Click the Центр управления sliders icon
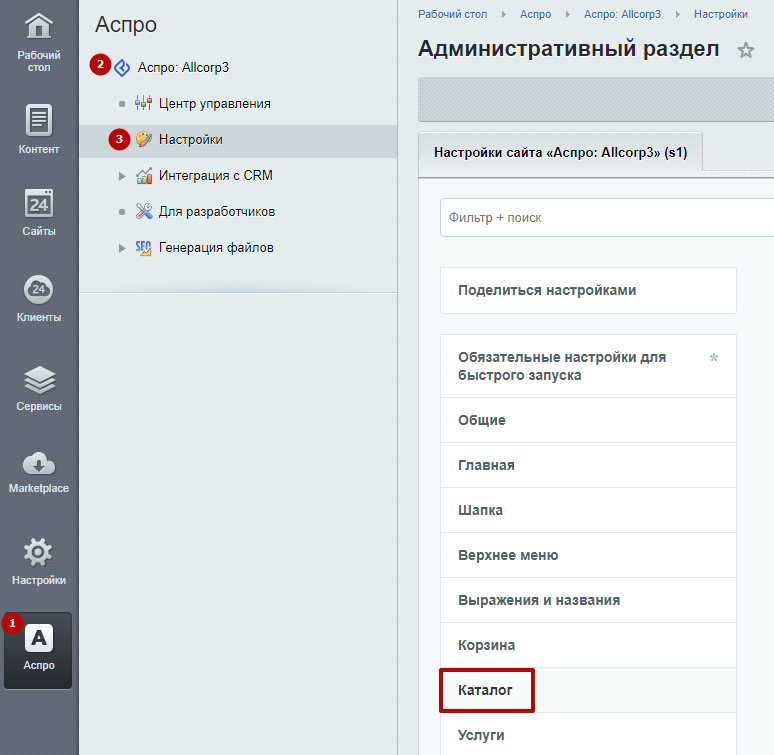 click(143, 103)
